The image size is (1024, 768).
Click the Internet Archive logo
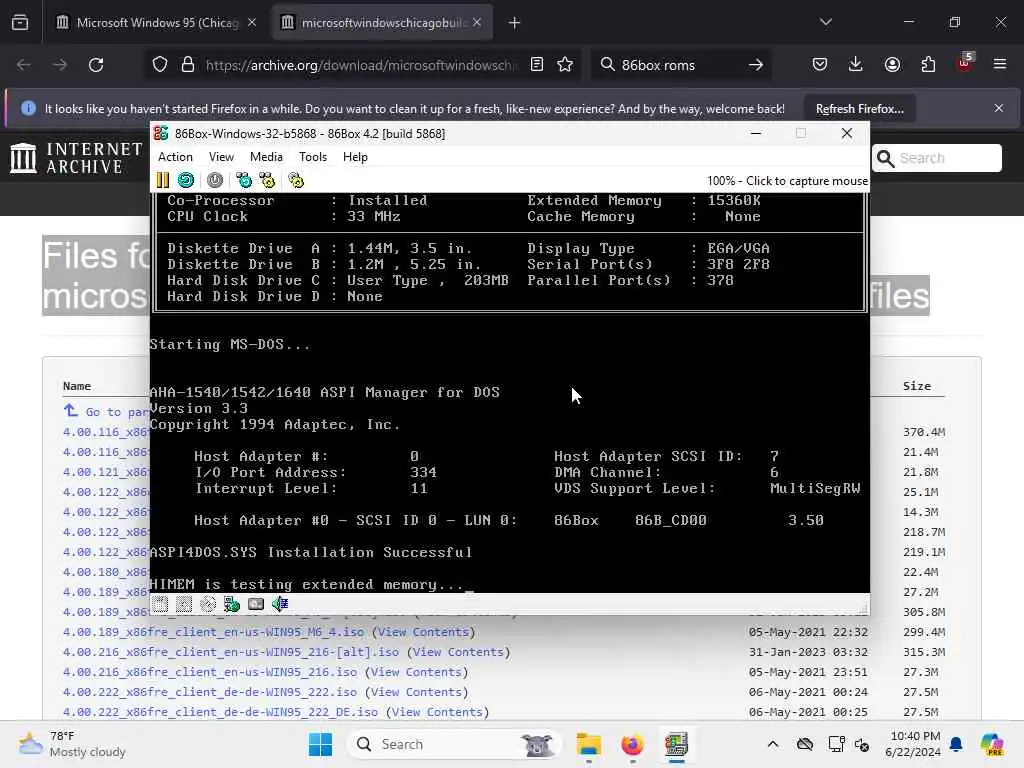pyautogui.click(x=76, y=158)
